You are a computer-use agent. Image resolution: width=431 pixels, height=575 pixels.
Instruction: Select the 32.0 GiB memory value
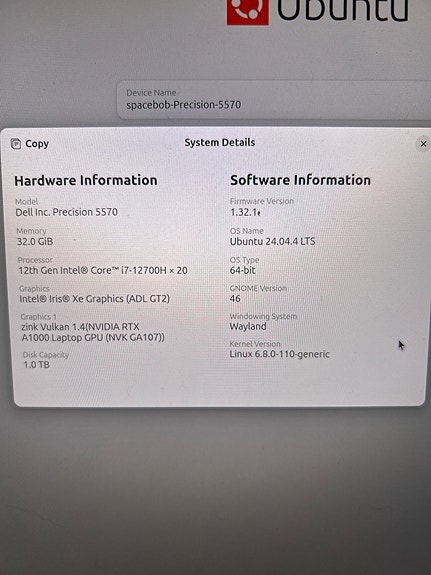click(35, 242)
